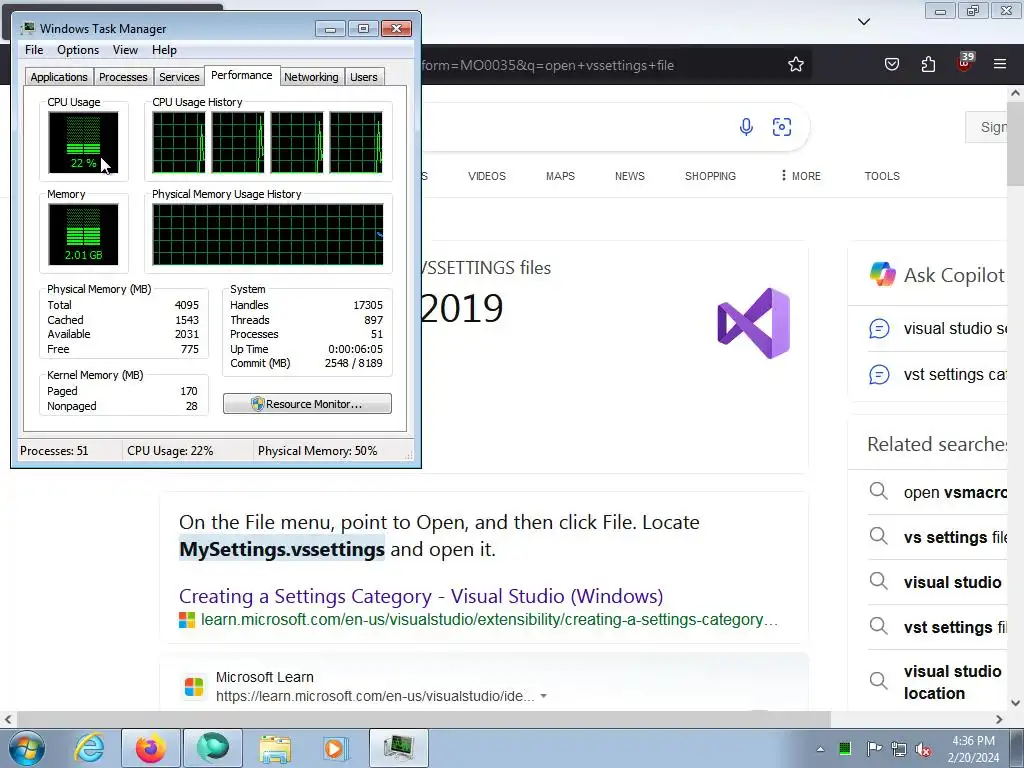Select the MAPS search tab
1024x768 pixels.
coord(560,176)
